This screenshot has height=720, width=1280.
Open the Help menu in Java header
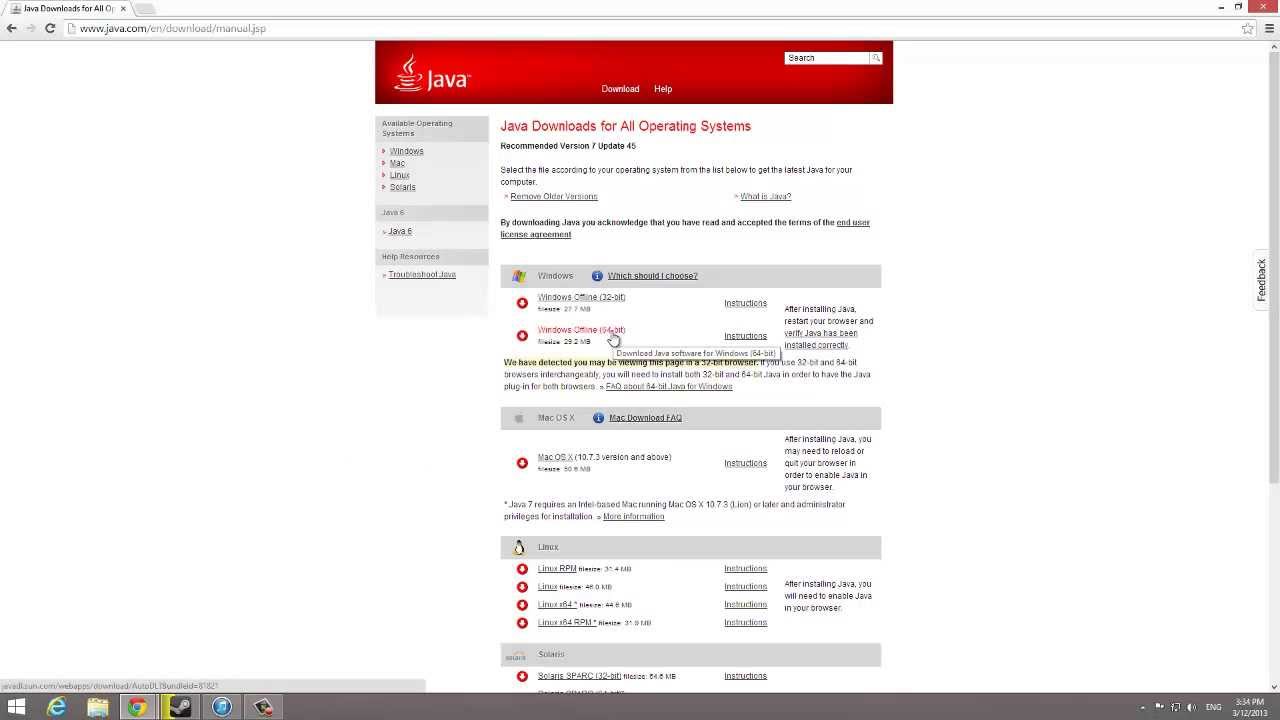click(x=663, y=89)
